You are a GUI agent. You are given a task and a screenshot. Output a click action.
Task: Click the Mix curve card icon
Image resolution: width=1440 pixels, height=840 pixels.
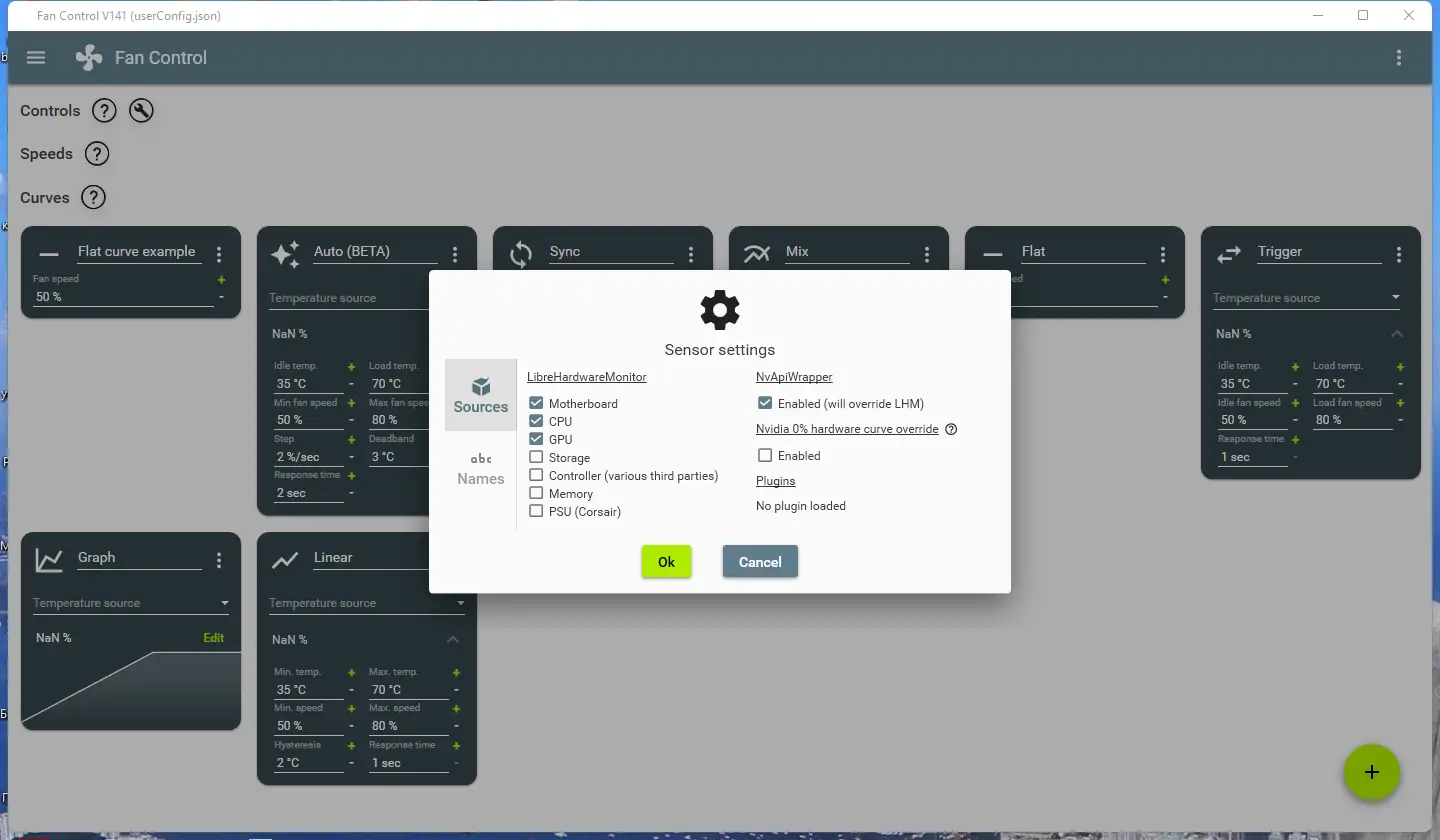click(x=757, y=255)
